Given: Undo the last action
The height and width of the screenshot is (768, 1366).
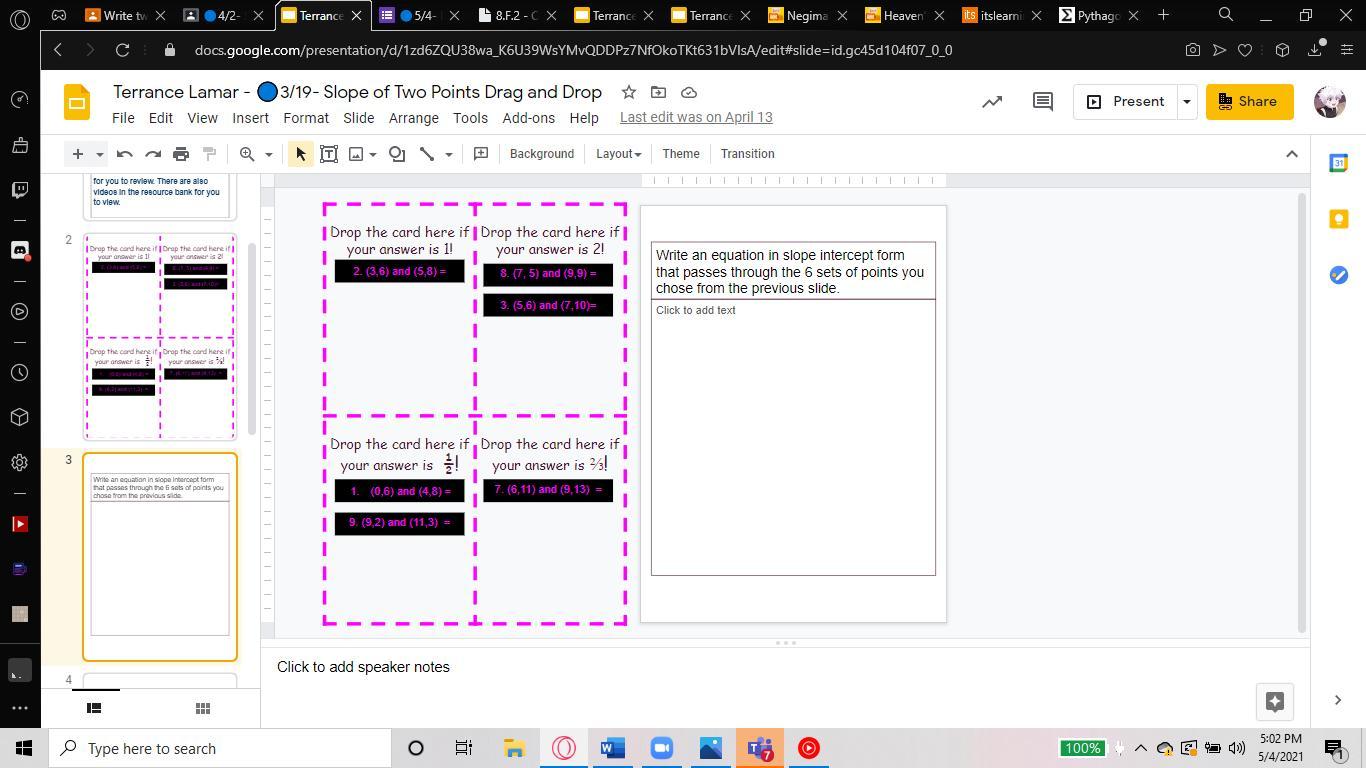Looking at the screenshot, I should (x=125, y=154).
